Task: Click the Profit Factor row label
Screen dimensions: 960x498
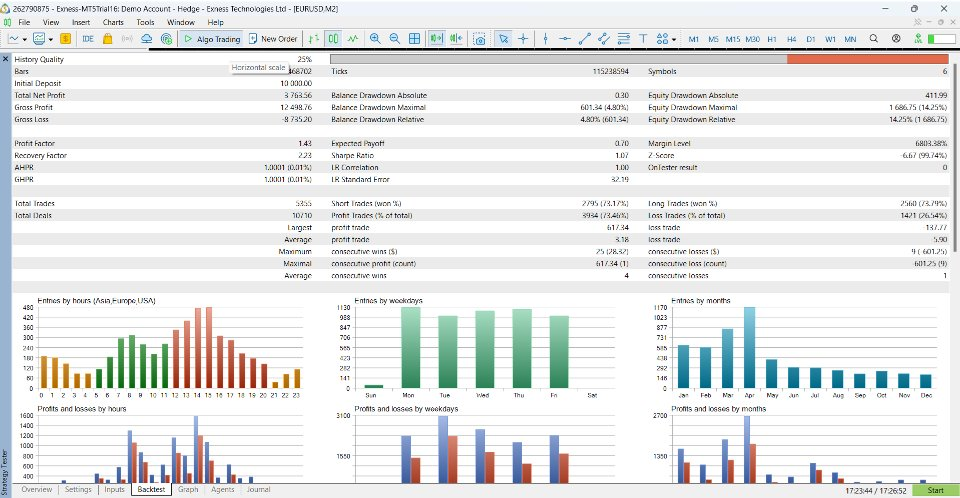Action: 34,143
